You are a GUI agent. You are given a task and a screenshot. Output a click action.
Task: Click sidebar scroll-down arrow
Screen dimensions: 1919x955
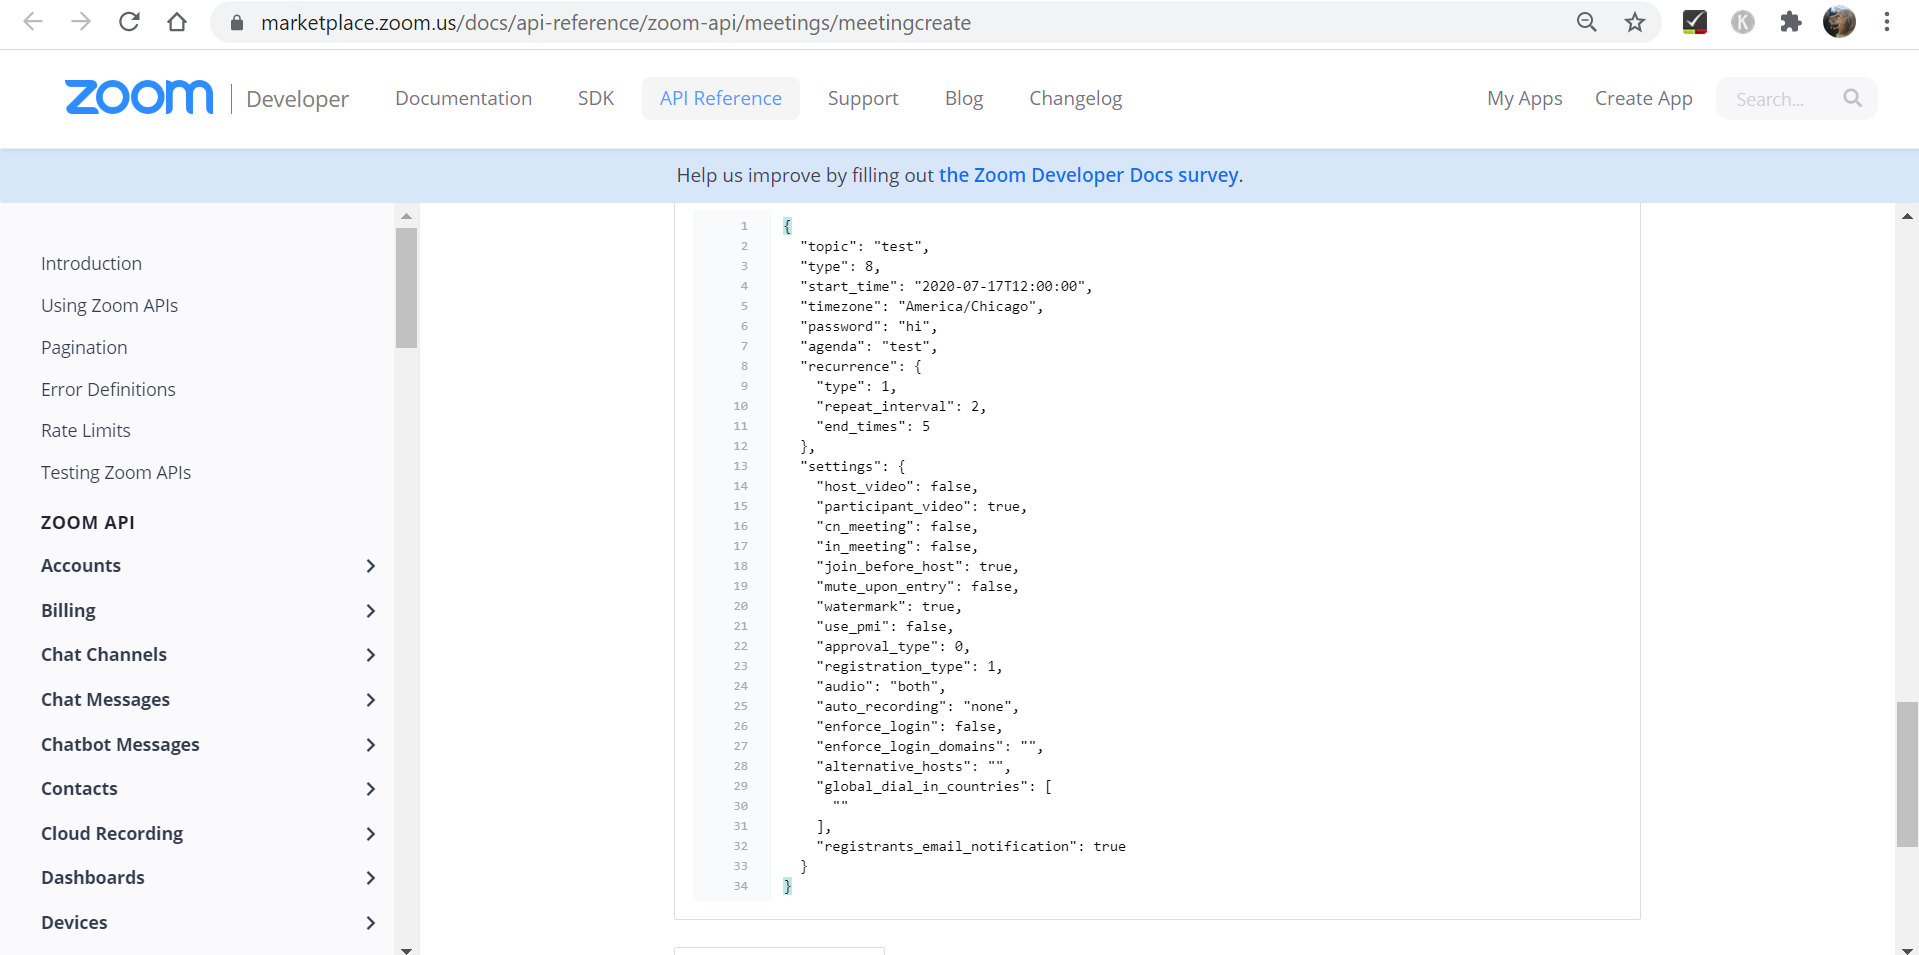(406, 950)
